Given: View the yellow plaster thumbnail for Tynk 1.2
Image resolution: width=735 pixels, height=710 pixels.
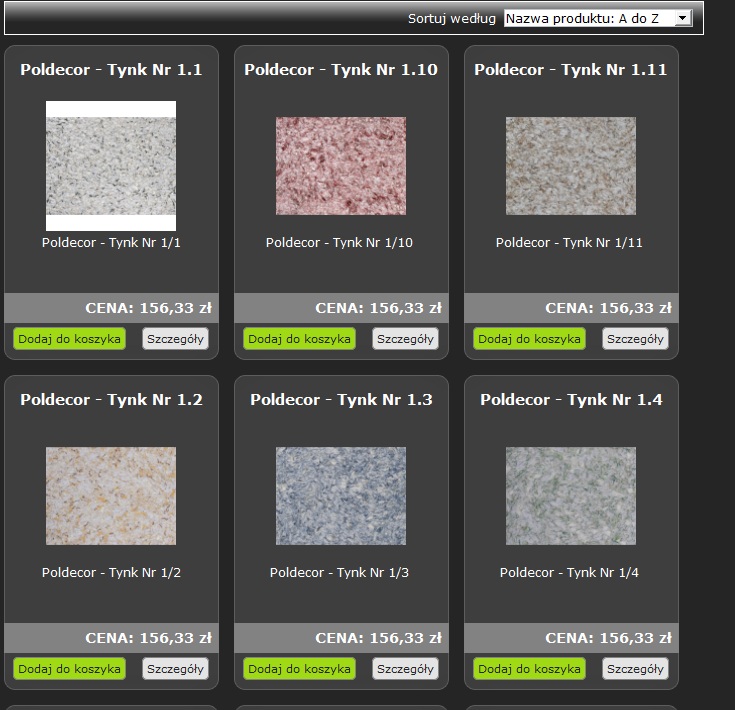Looking at the screenshot, I should (111, 496).
